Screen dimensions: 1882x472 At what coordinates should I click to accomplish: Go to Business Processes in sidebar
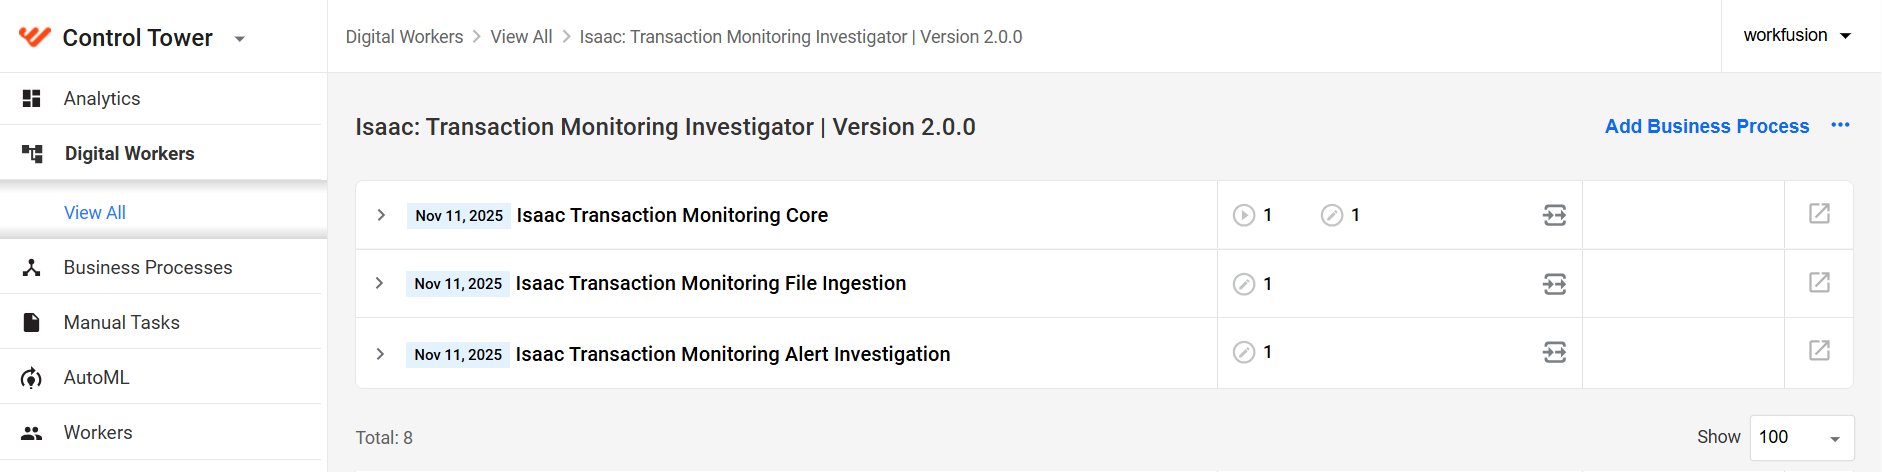tap(148, 267)
